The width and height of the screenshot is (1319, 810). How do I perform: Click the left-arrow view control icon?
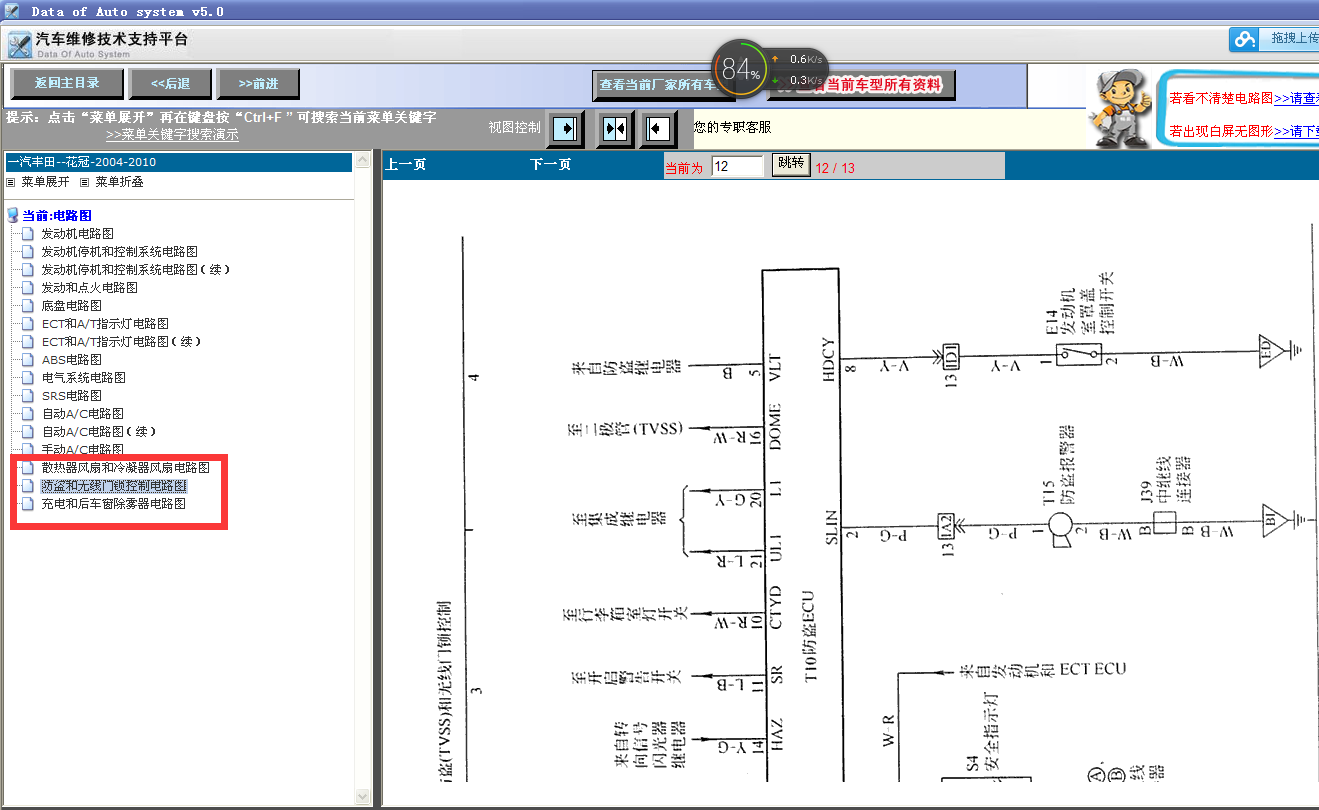coord(657,129)
